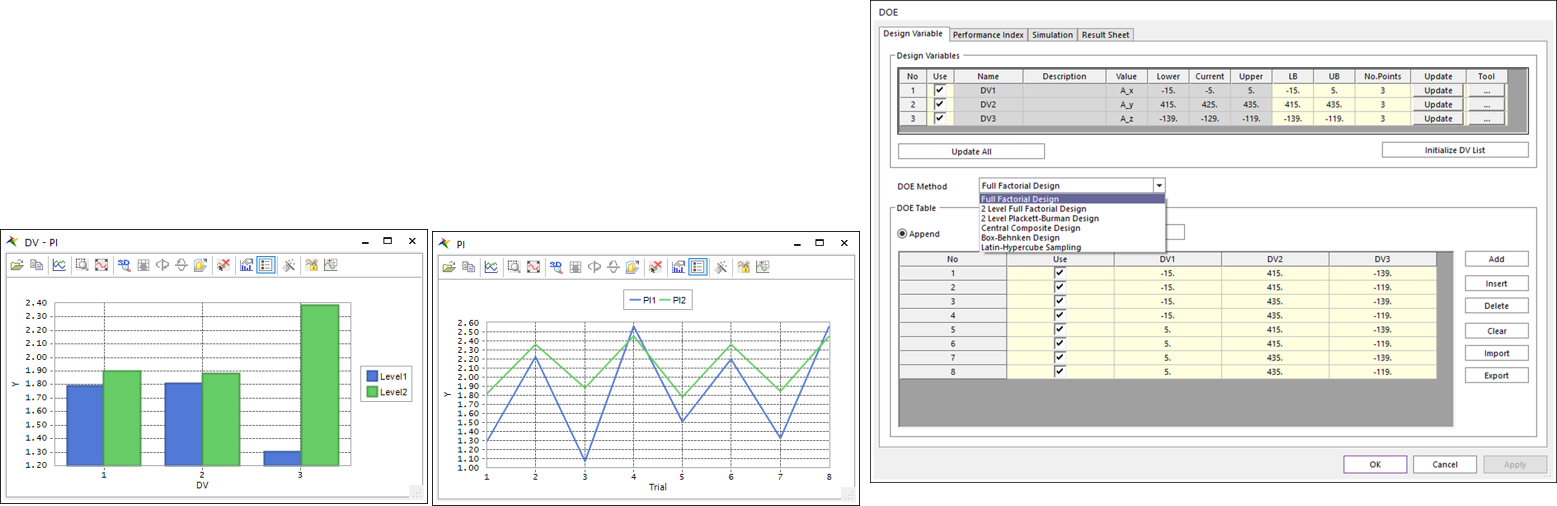Uncheck the Use checkbox for DV1 design variable

[939, 90]
